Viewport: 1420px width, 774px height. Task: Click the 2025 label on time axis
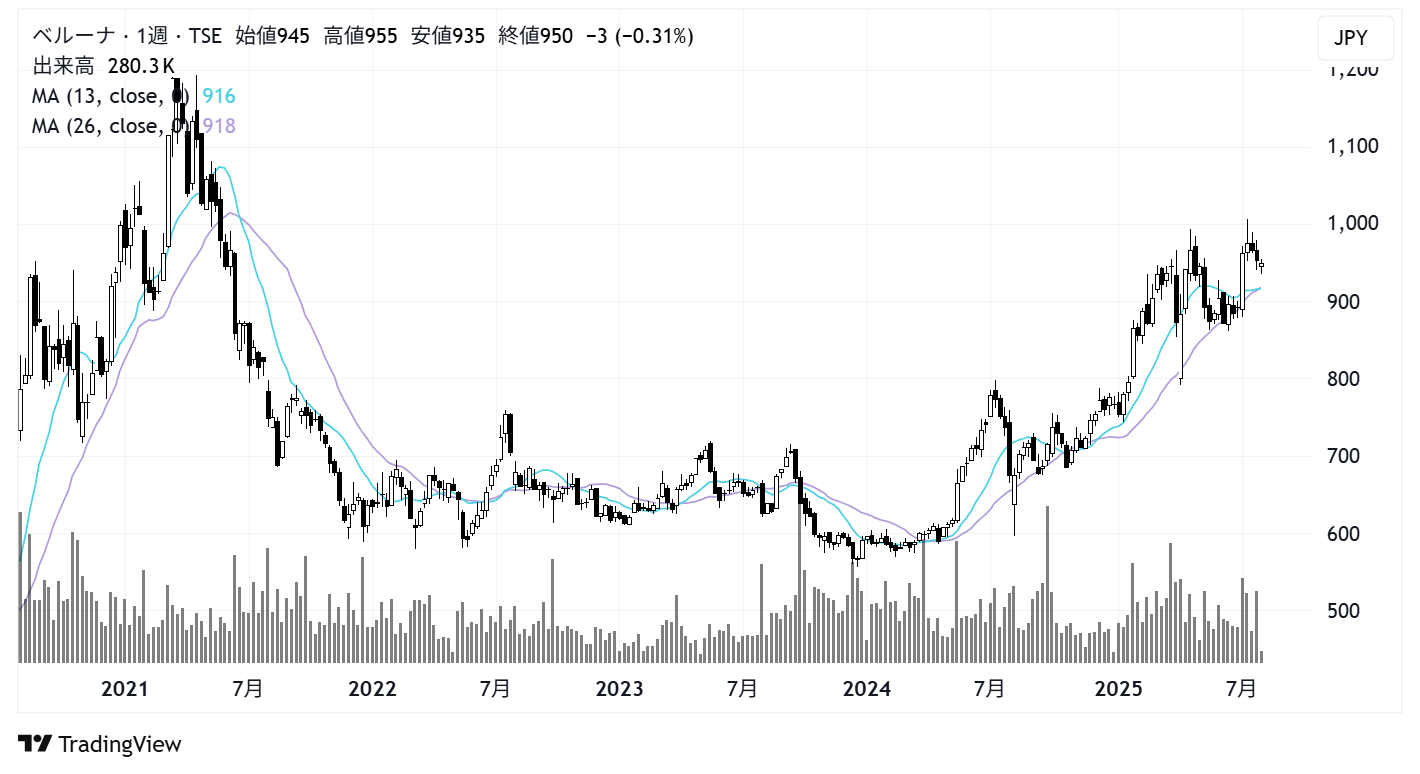point(1118,689)
